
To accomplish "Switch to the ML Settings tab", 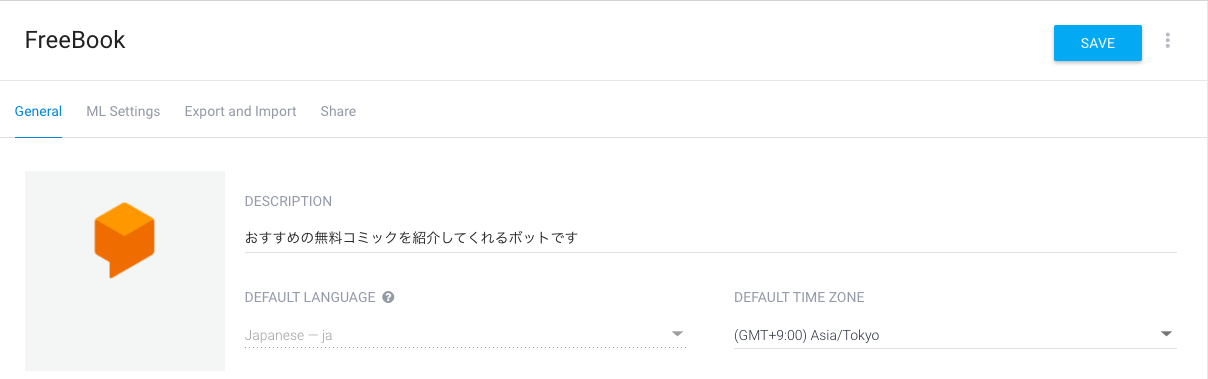I will pos(123,111).
